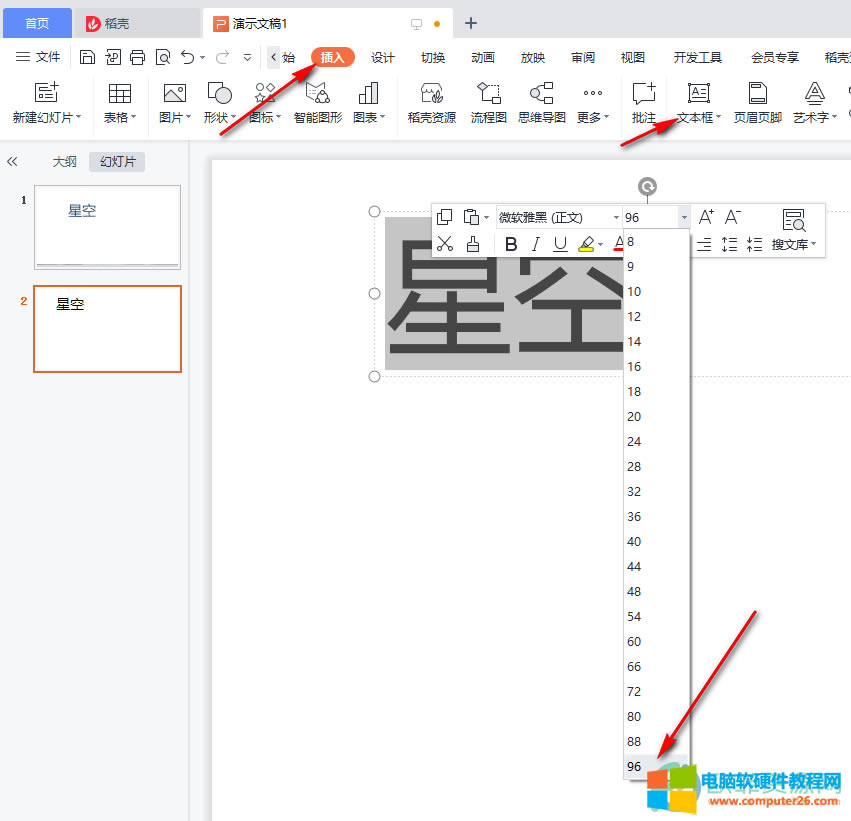Screen dimensions: 851x821
Task: Click the Save icon in quick access toolbar
Action: 87,57
